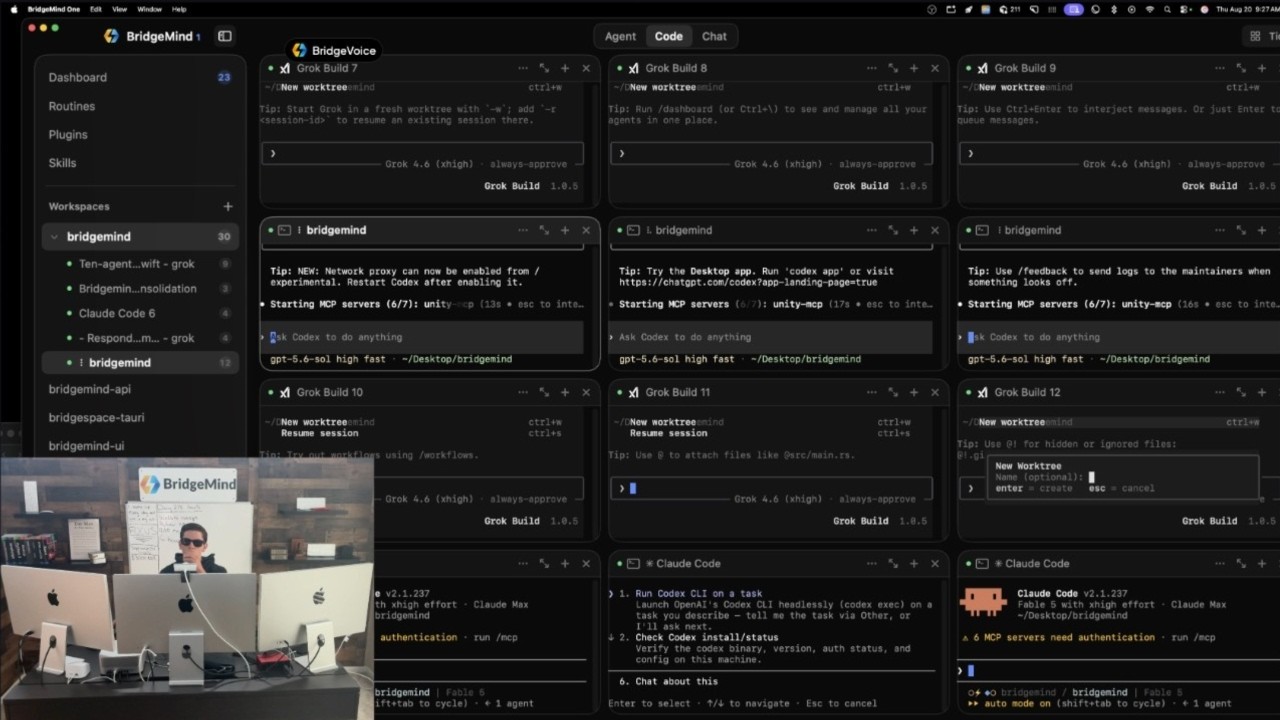Click plus icon in Grok Build 8 header
Image resolution: width=1280 pixels, height=720 pixels.
(x=914, y=68)
